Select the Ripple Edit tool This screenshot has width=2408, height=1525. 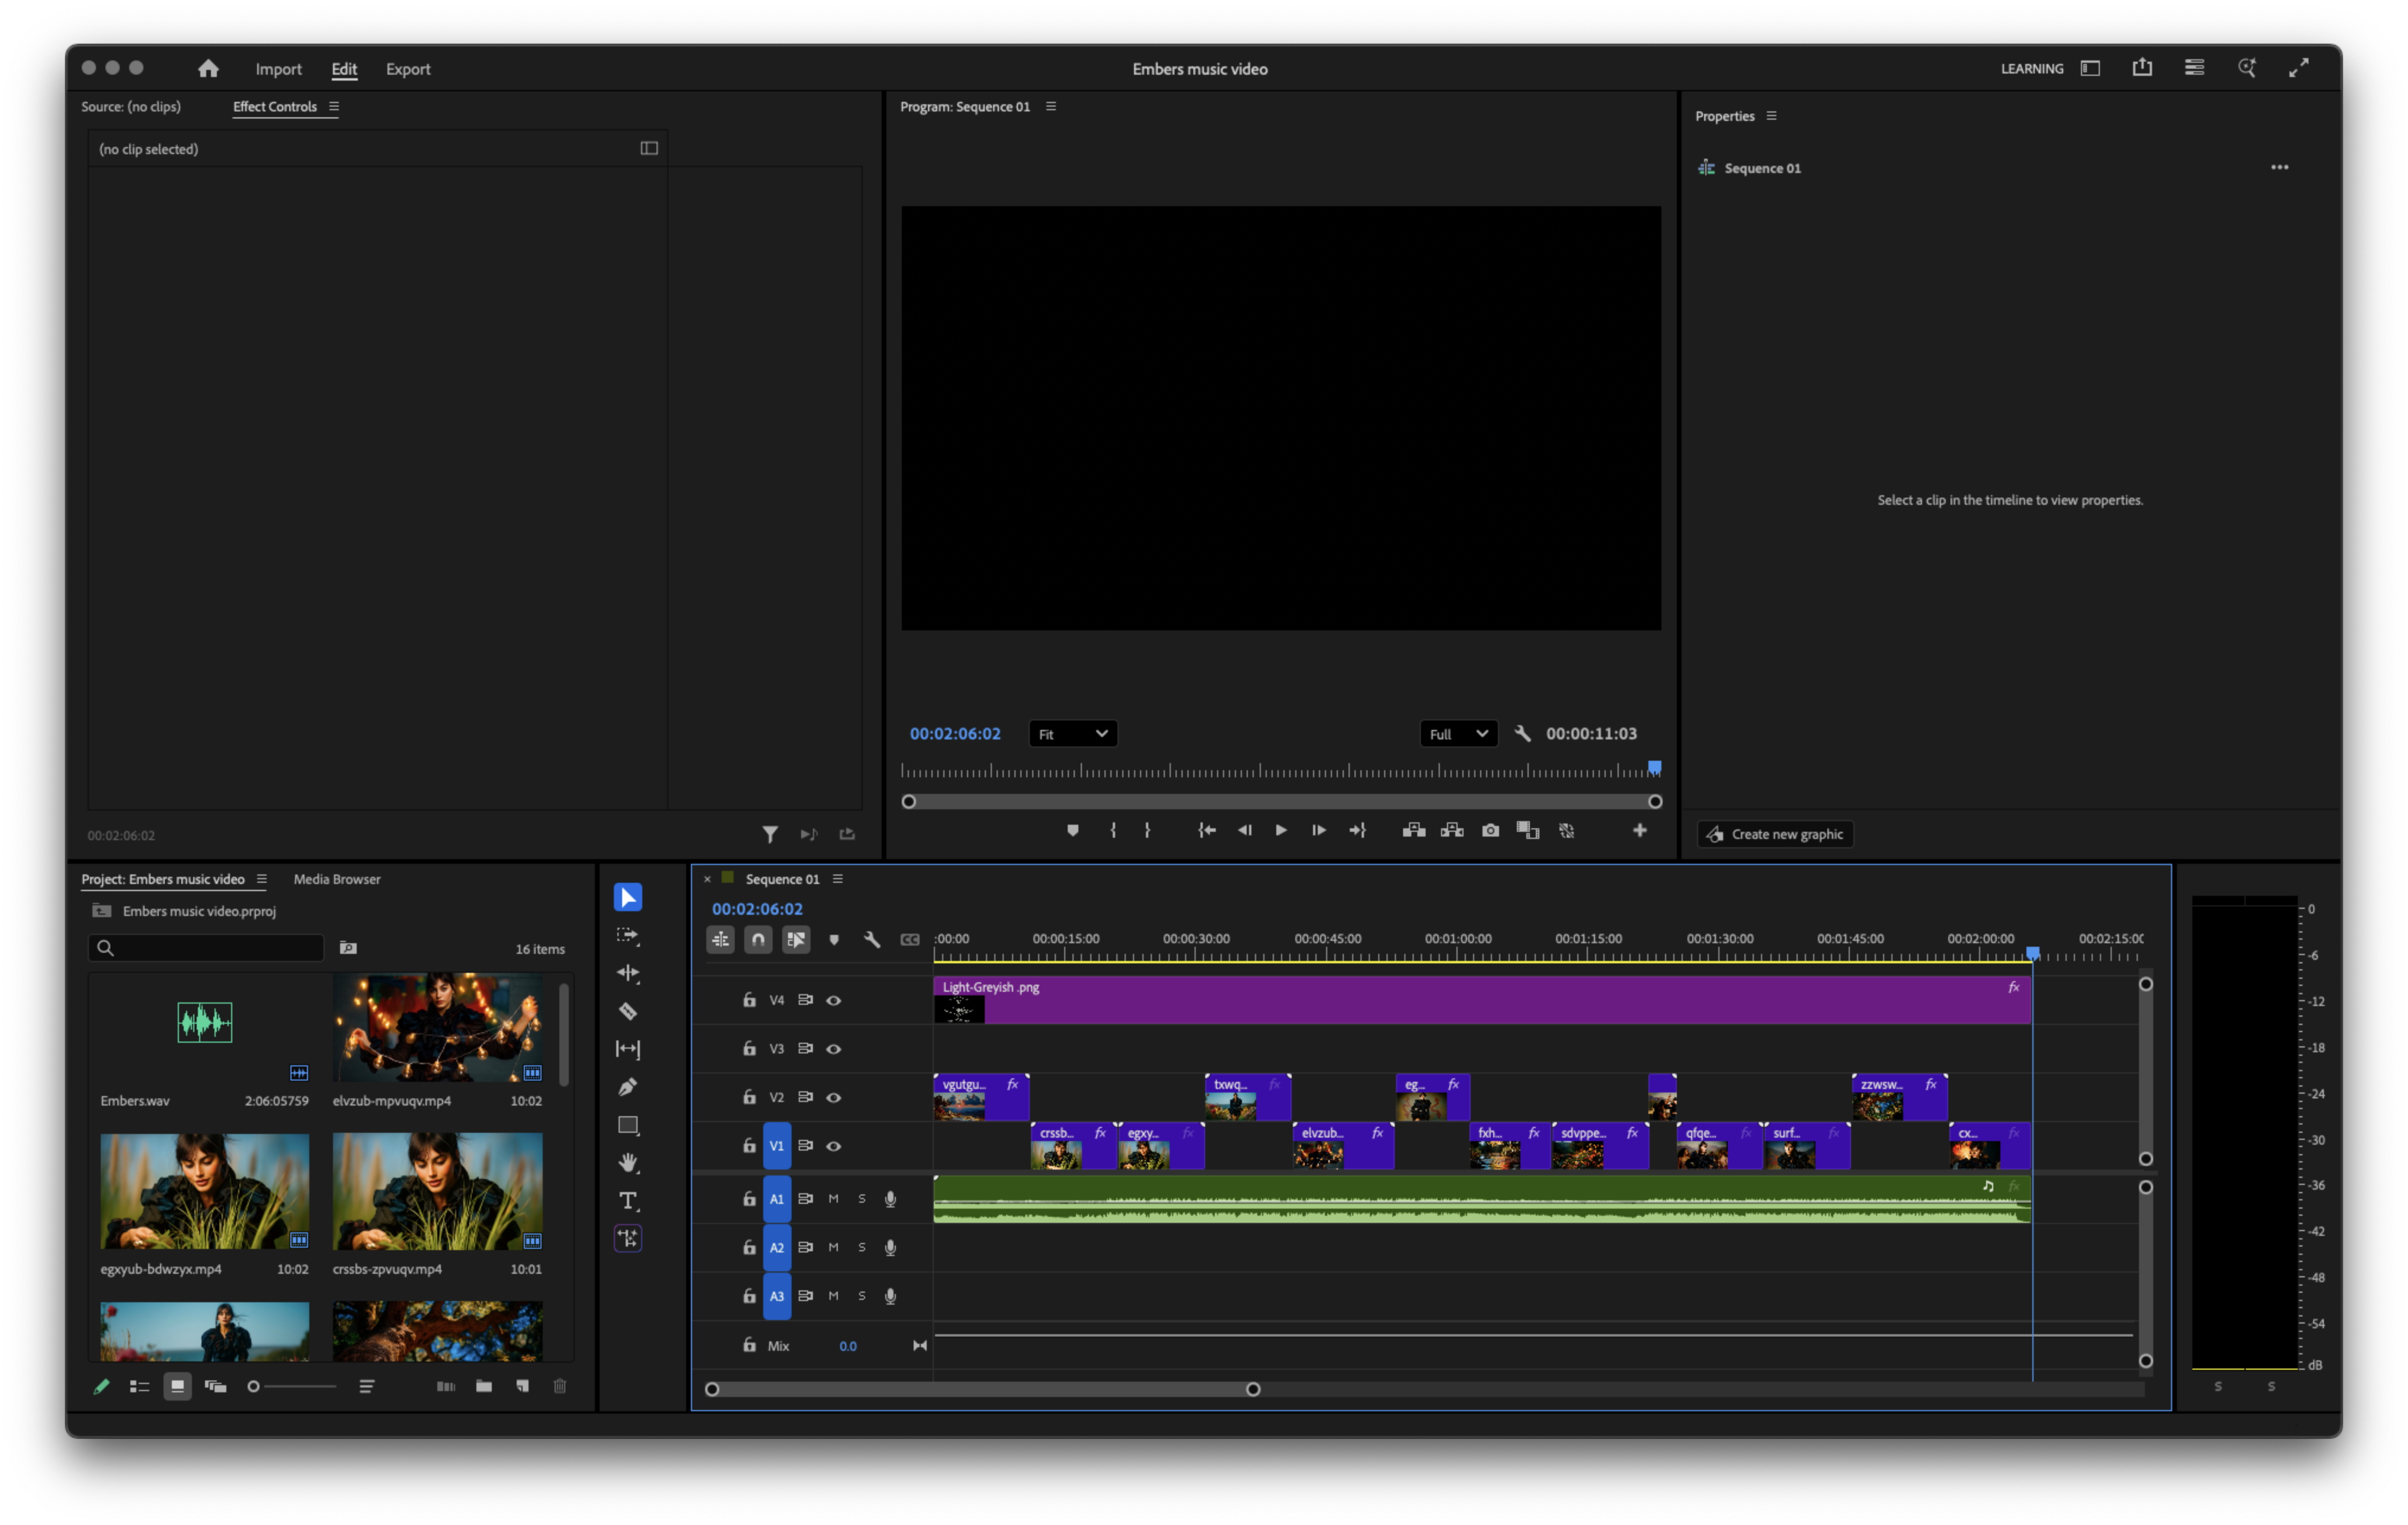click(x=628, y=973)
